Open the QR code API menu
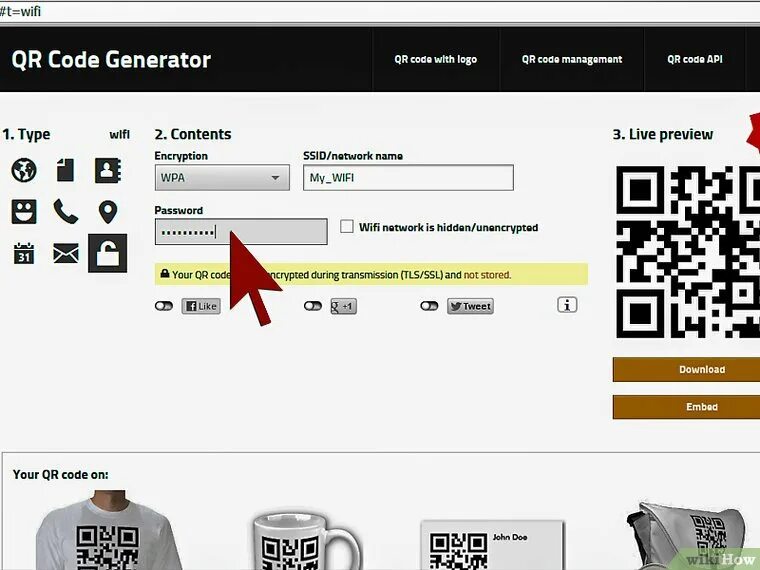Viewport: 760px width, 570px height. (695, 59)
